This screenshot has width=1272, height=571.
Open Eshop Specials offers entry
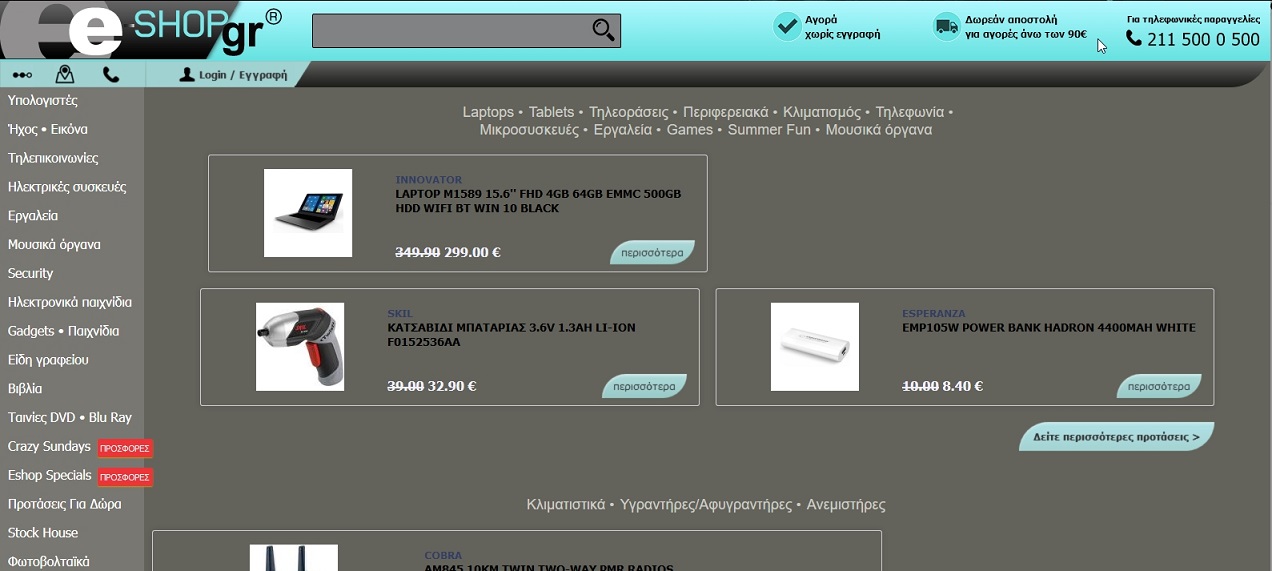coord(50,476)
